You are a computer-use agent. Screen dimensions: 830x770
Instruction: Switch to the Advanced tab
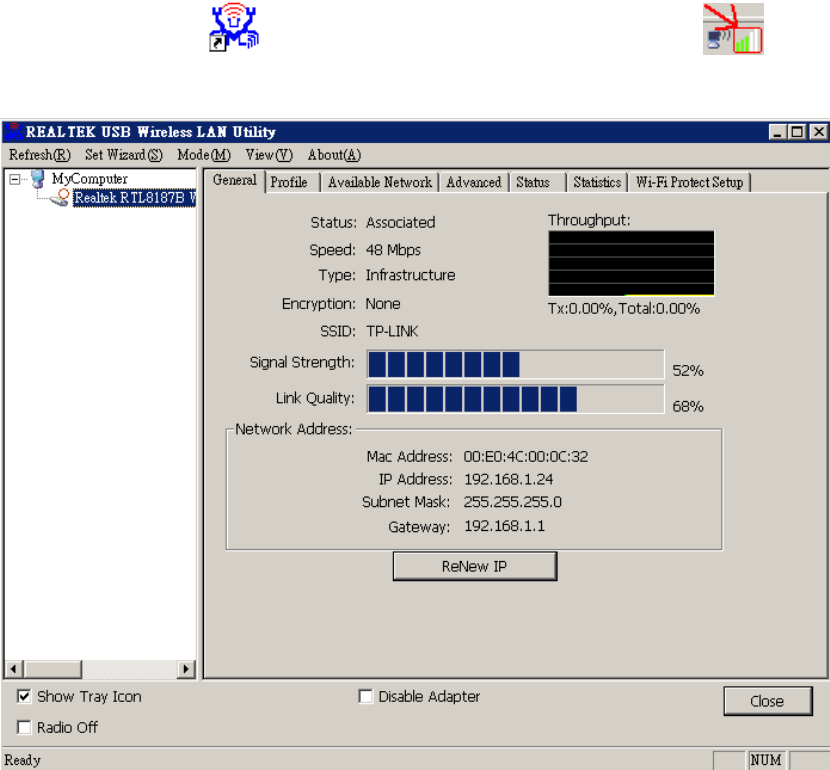click(x=473, y=182)
